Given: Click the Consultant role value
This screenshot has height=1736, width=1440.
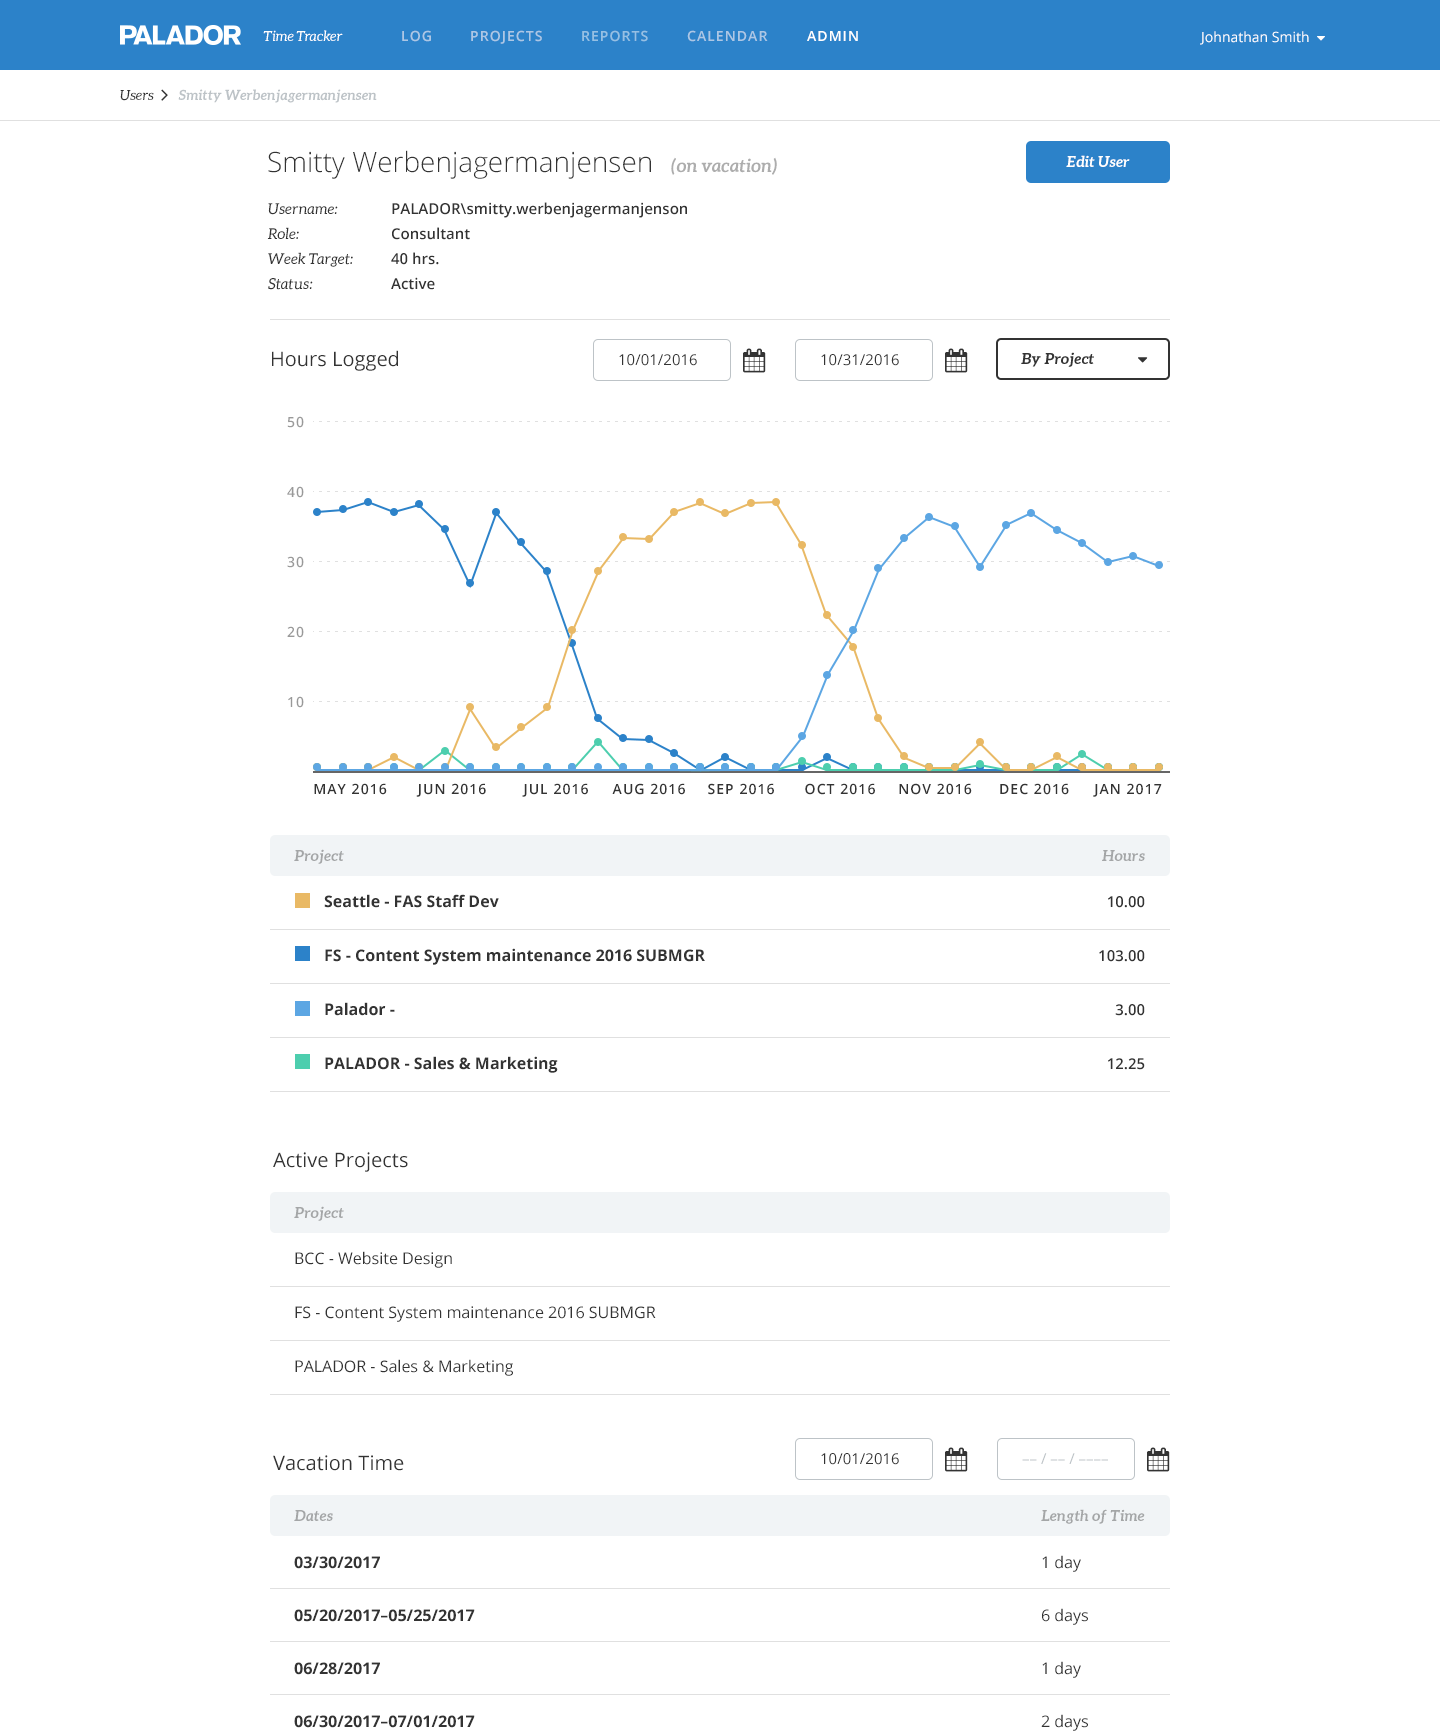Looking at the screenshot, I should pos(430,234).
